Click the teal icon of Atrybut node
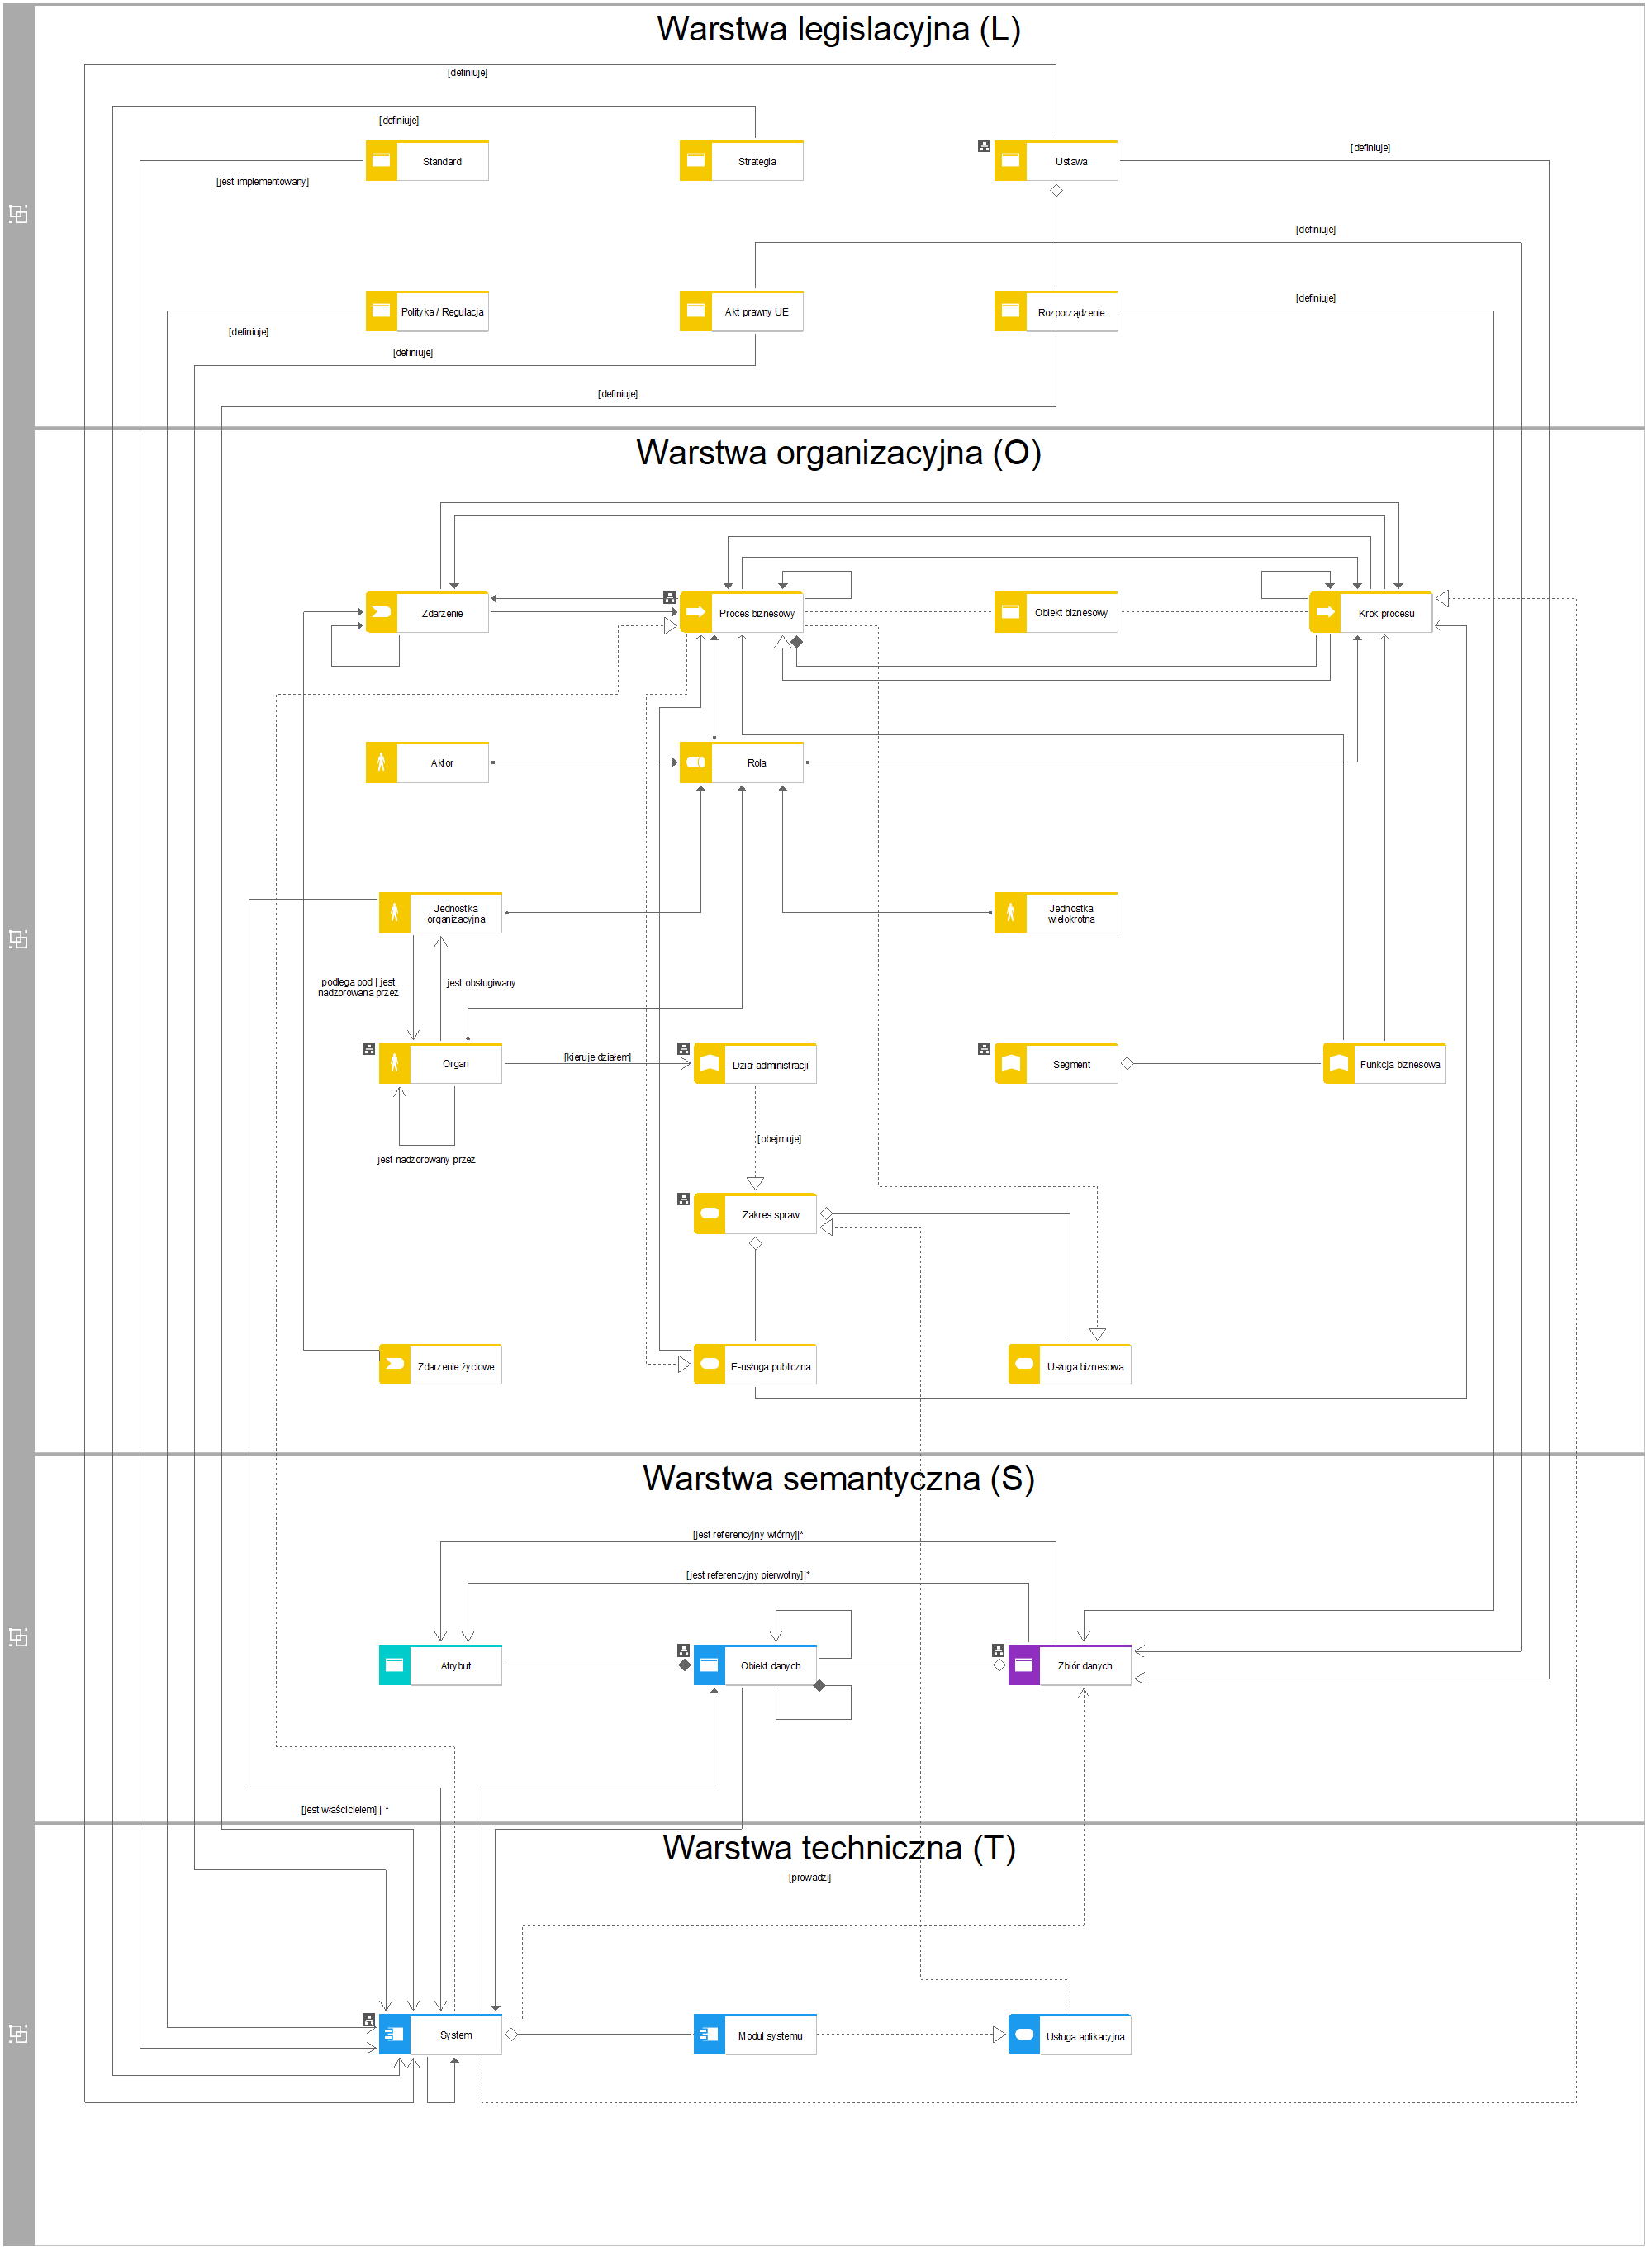This screenshot has height=2256, width=1652. [x=395, y=1665]
